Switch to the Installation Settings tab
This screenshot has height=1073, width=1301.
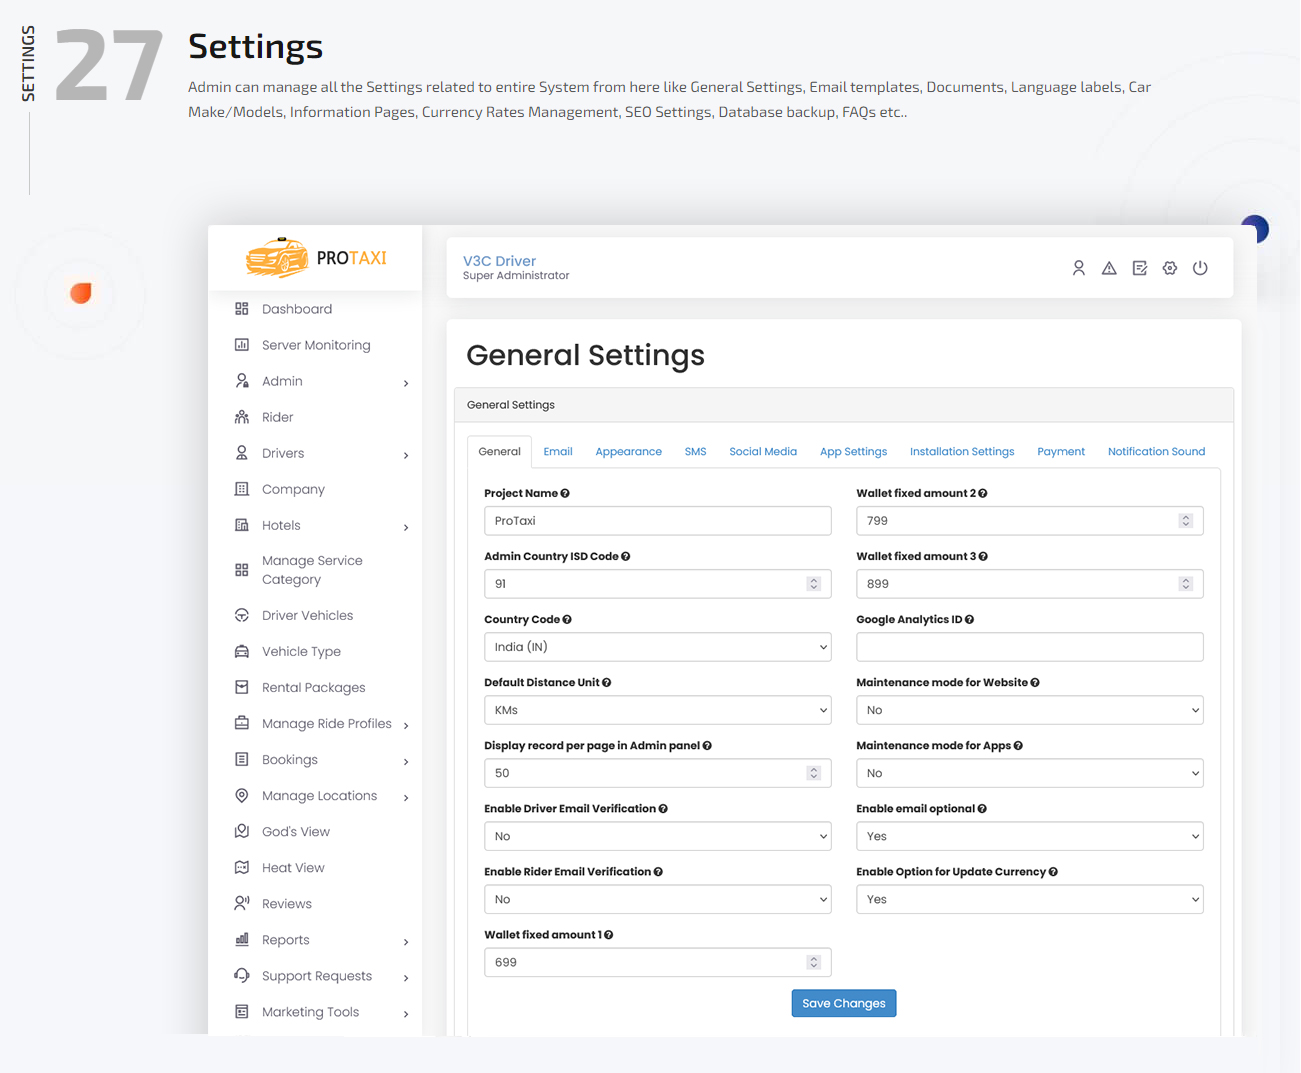click(962, 451)
